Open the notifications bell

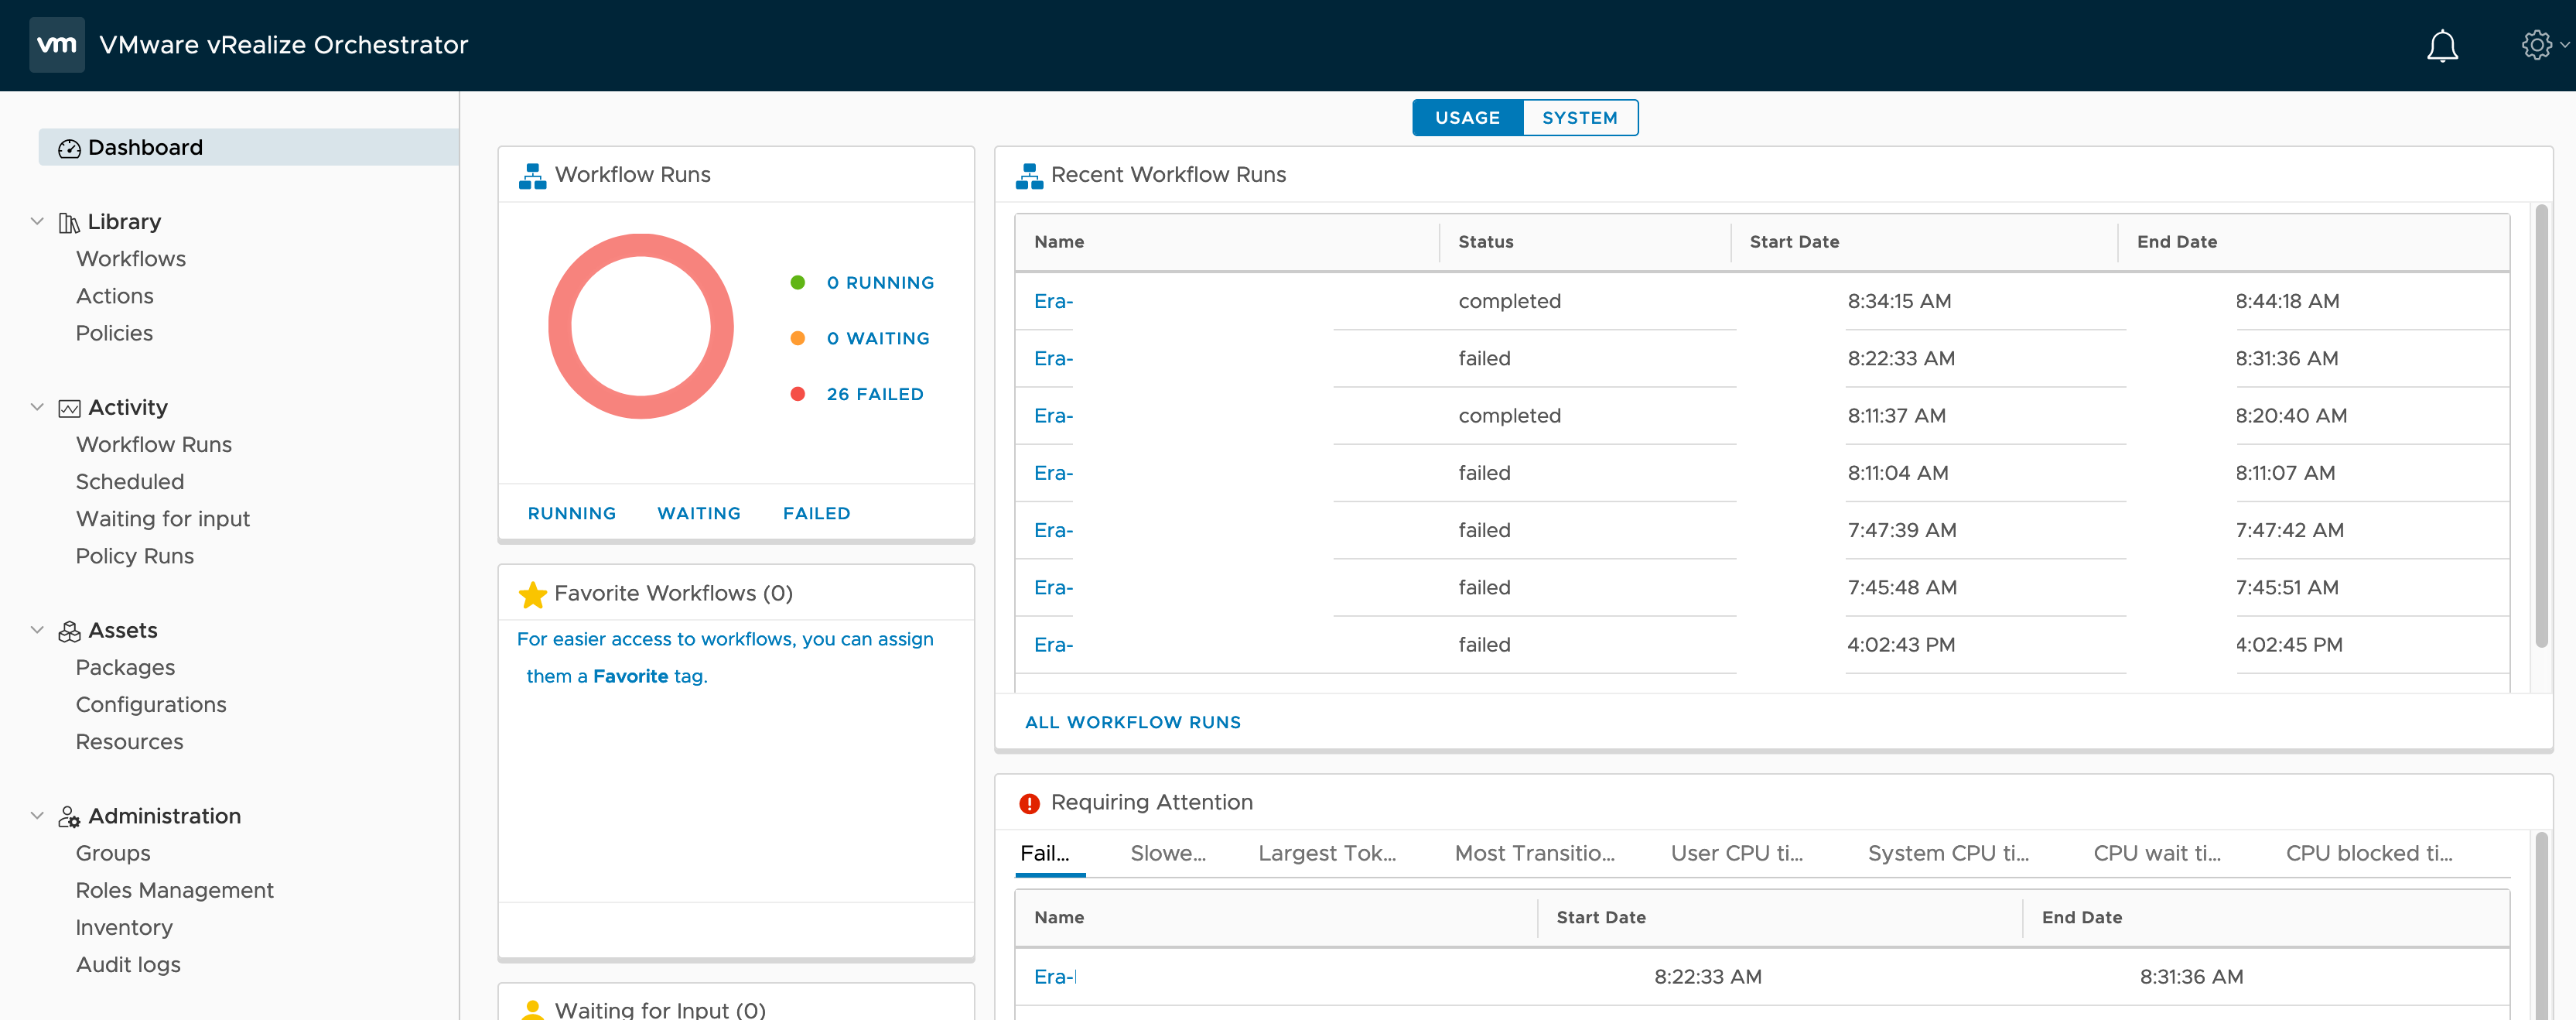(2442, 45)
